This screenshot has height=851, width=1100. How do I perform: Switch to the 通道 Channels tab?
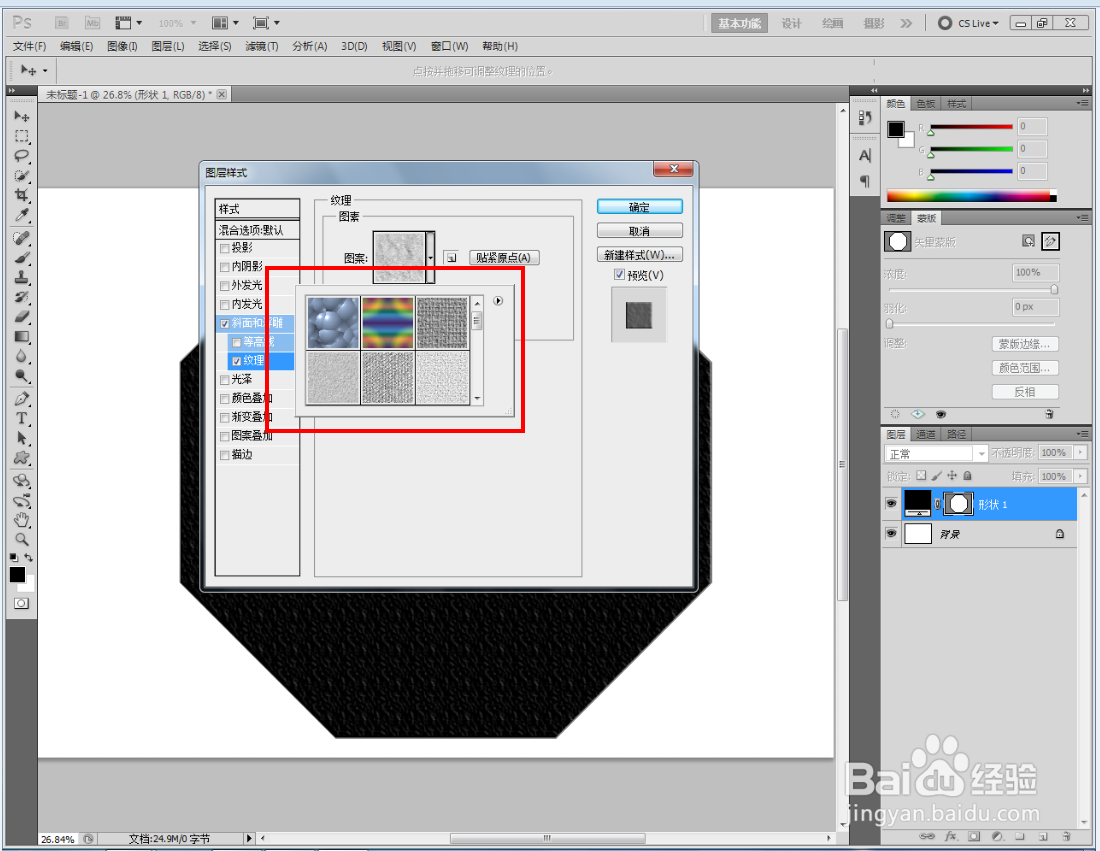coord(925,434)
